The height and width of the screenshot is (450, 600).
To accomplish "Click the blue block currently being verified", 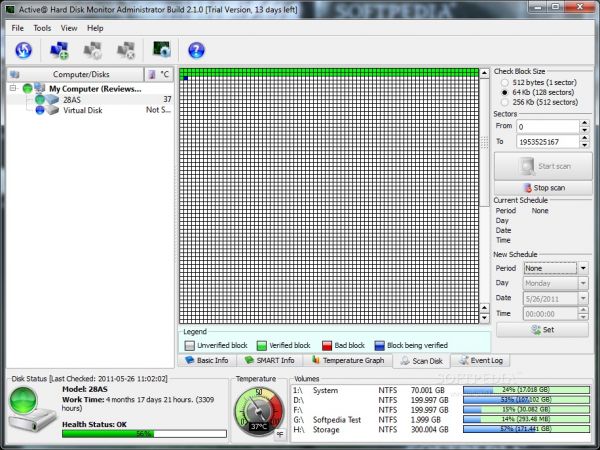I will 186,78.
